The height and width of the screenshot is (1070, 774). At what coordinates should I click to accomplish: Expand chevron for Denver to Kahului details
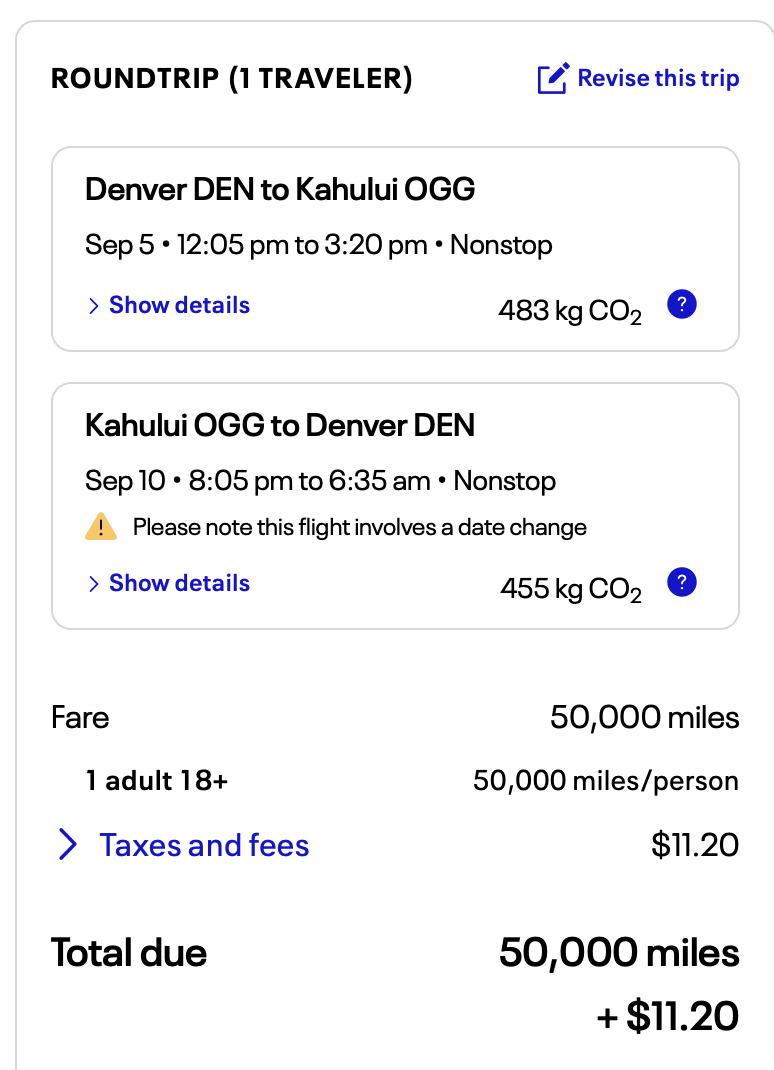click(93, 306)
